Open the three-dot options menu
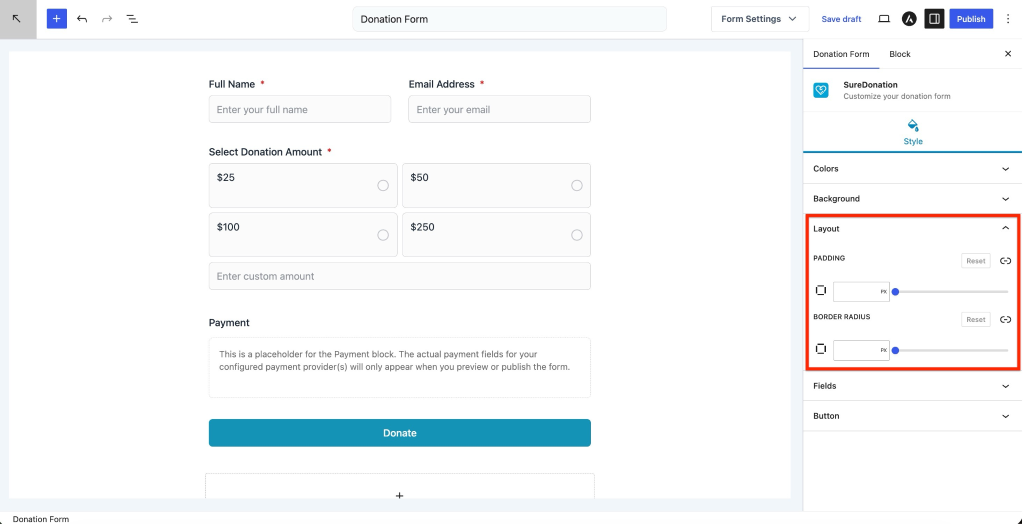 (1008, 19)
